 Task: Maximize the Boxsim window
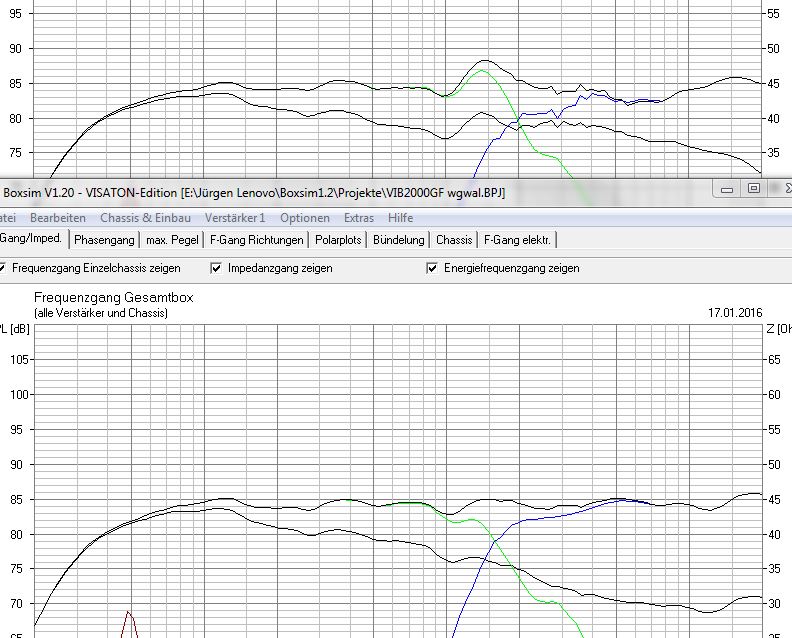coord(753,188)
